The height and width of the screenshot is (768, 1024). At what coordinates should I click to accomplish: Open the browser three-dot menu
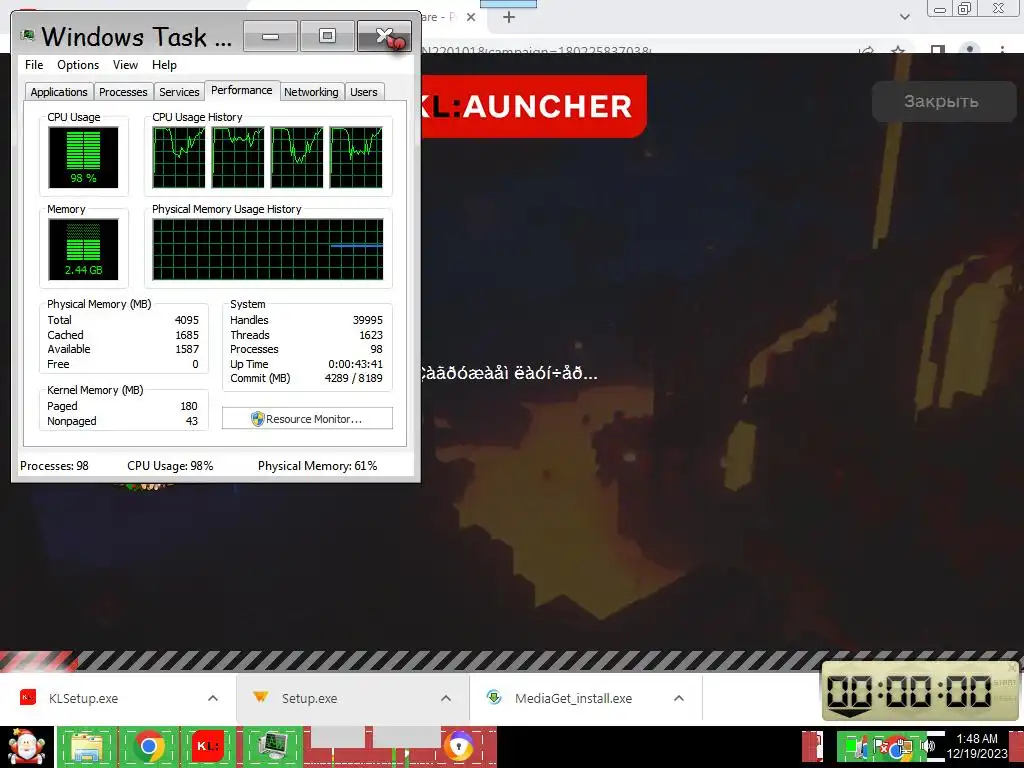(1002, 50)
